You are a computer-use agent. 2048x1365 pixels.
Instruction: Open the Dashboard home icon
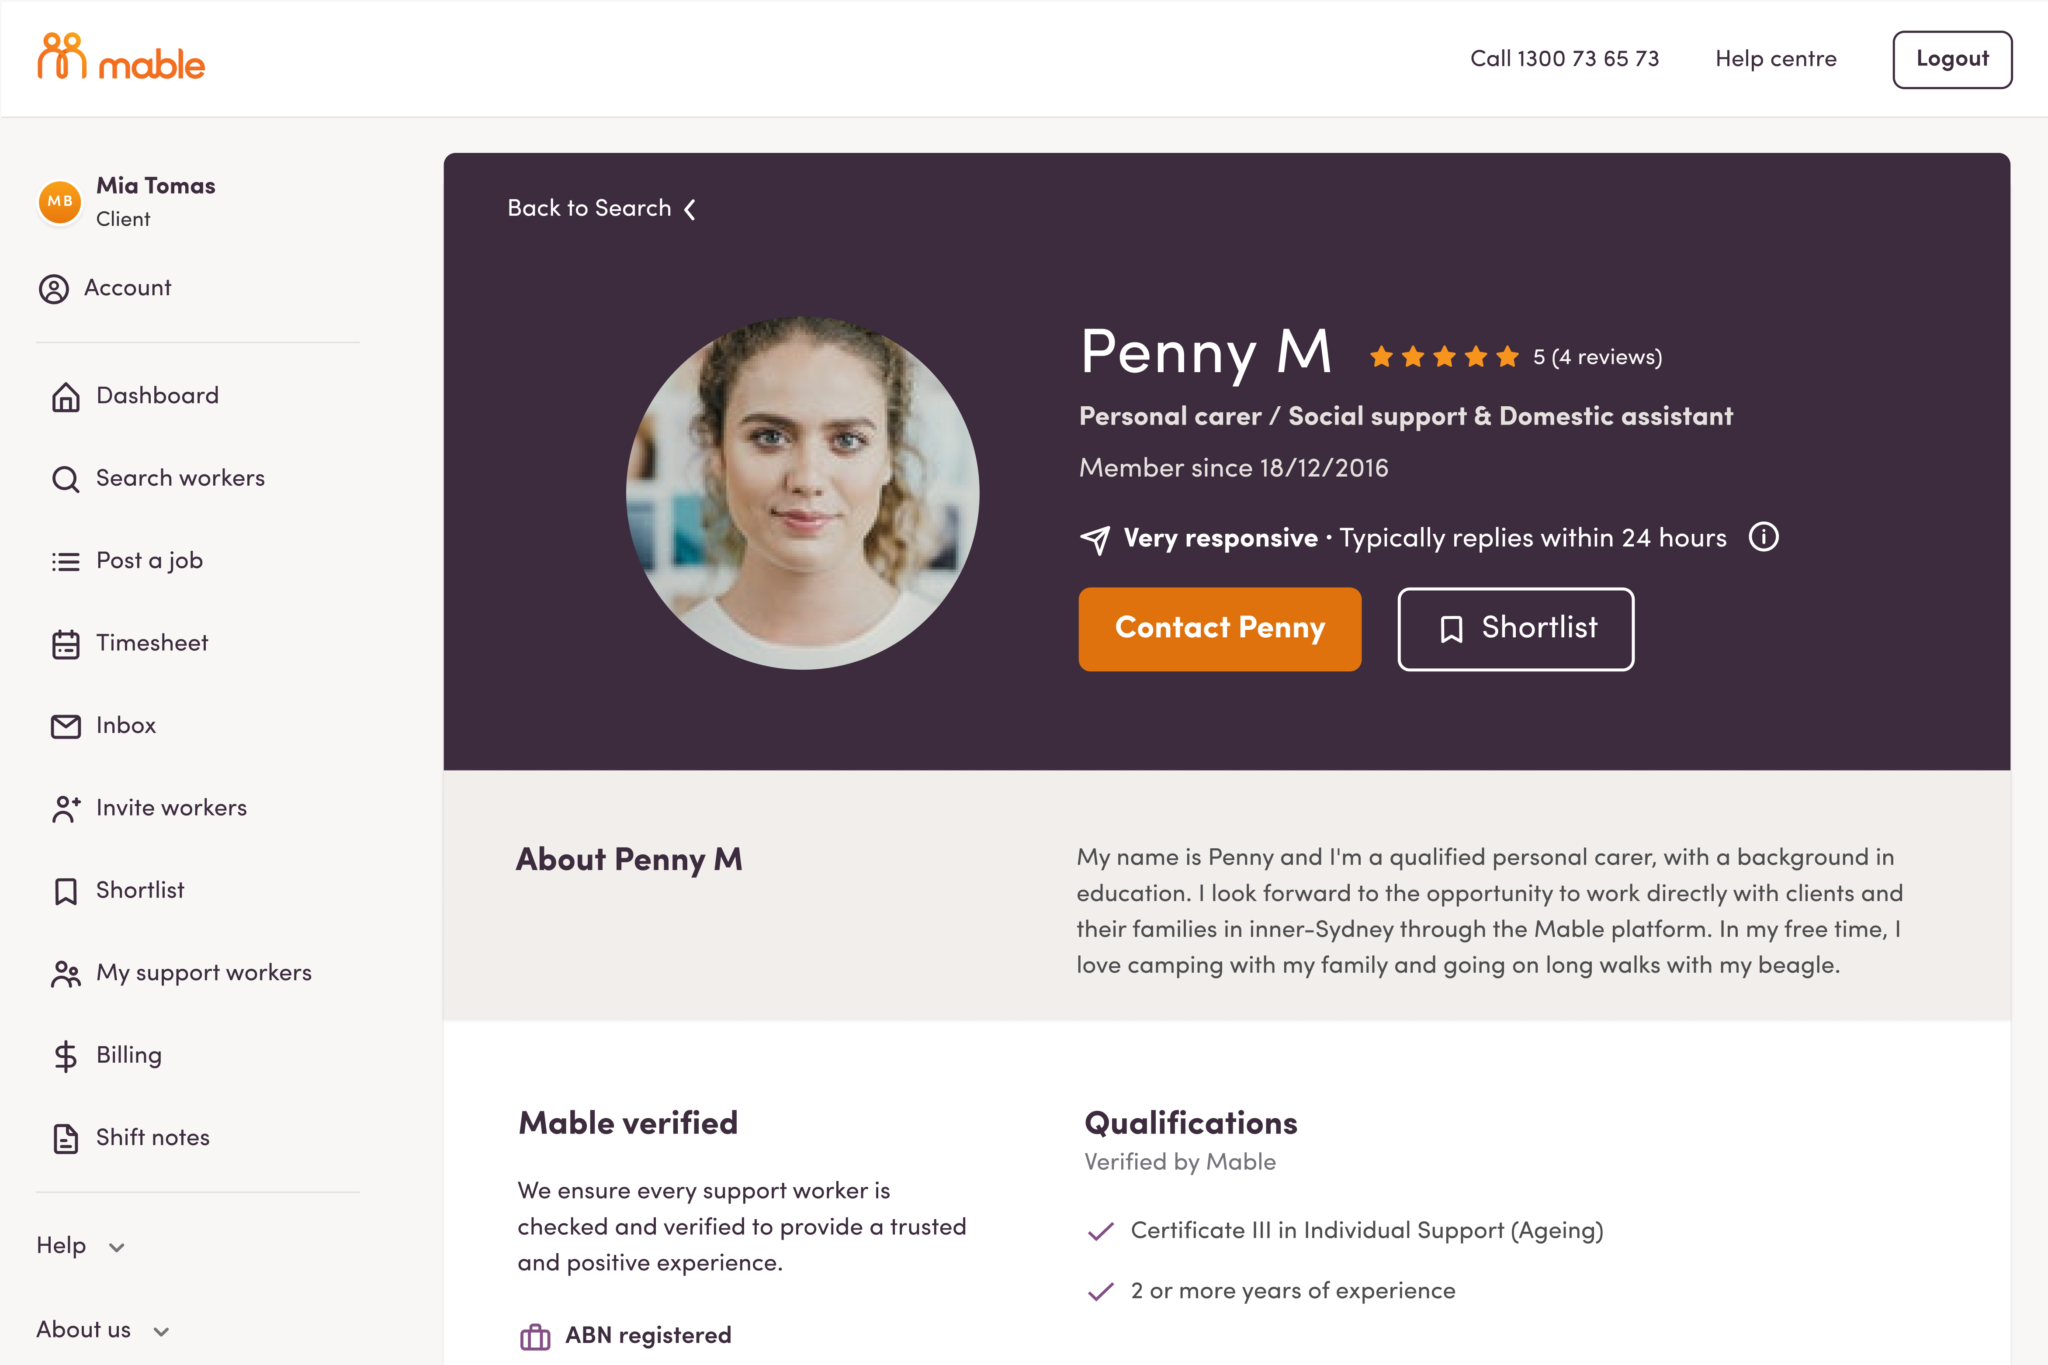point(66,397)
